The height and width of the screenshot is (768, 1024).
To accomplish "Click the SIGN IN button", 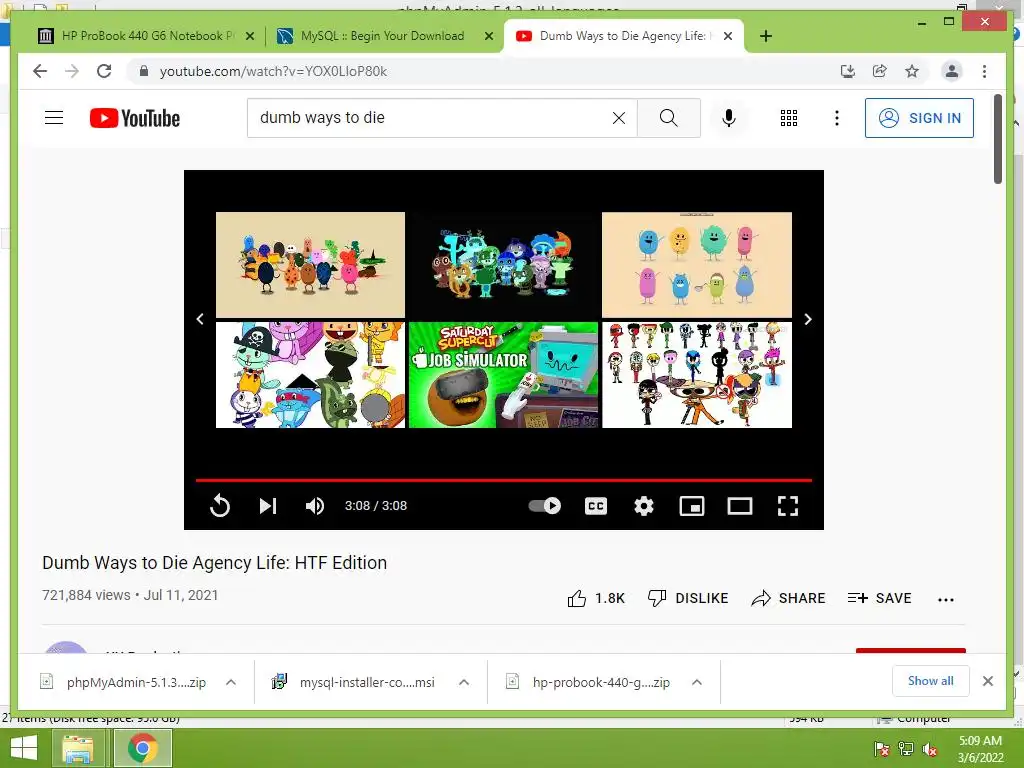I will click(919, 118).
